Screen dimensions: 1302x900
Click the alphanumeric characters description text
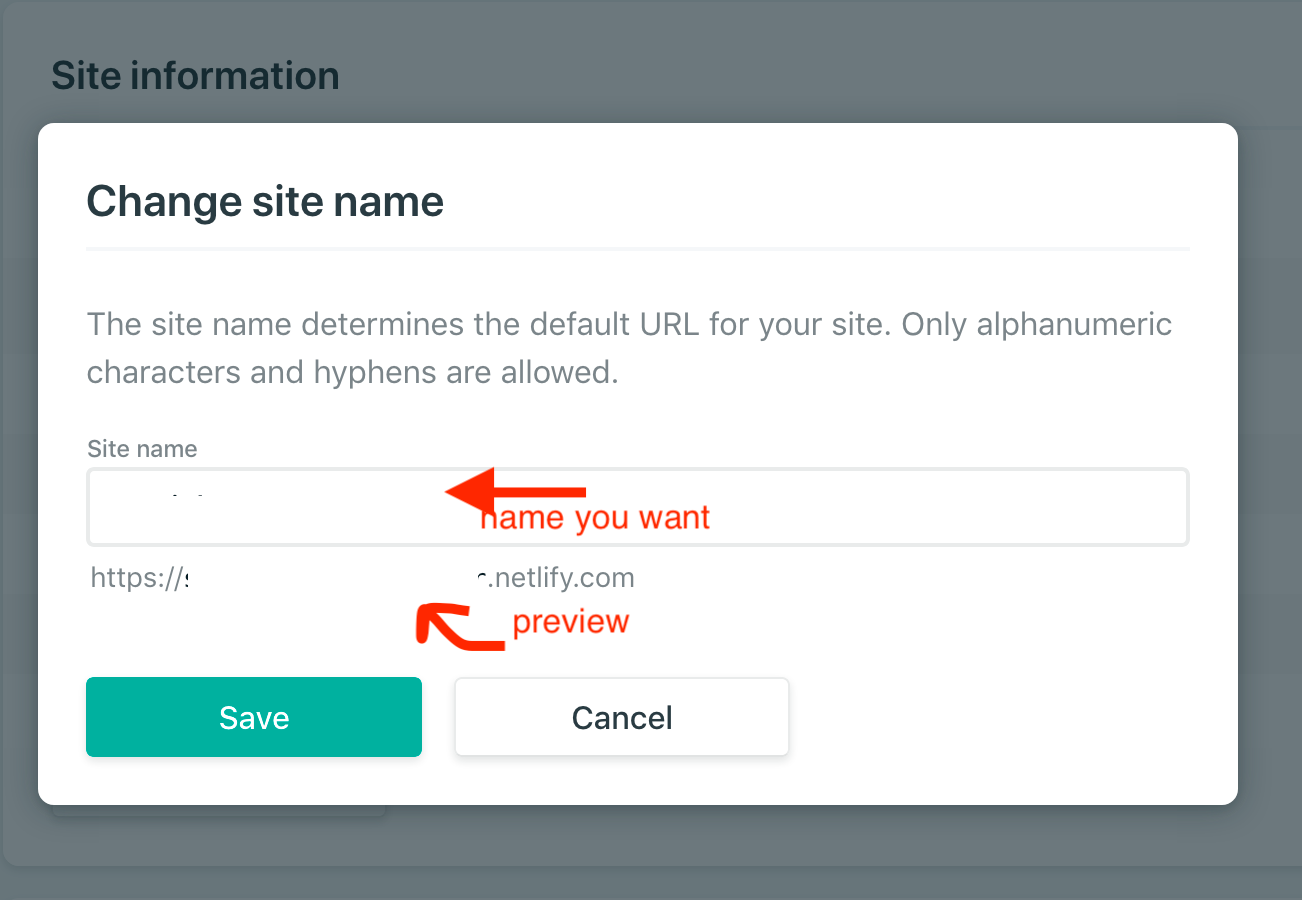point(629,347)
